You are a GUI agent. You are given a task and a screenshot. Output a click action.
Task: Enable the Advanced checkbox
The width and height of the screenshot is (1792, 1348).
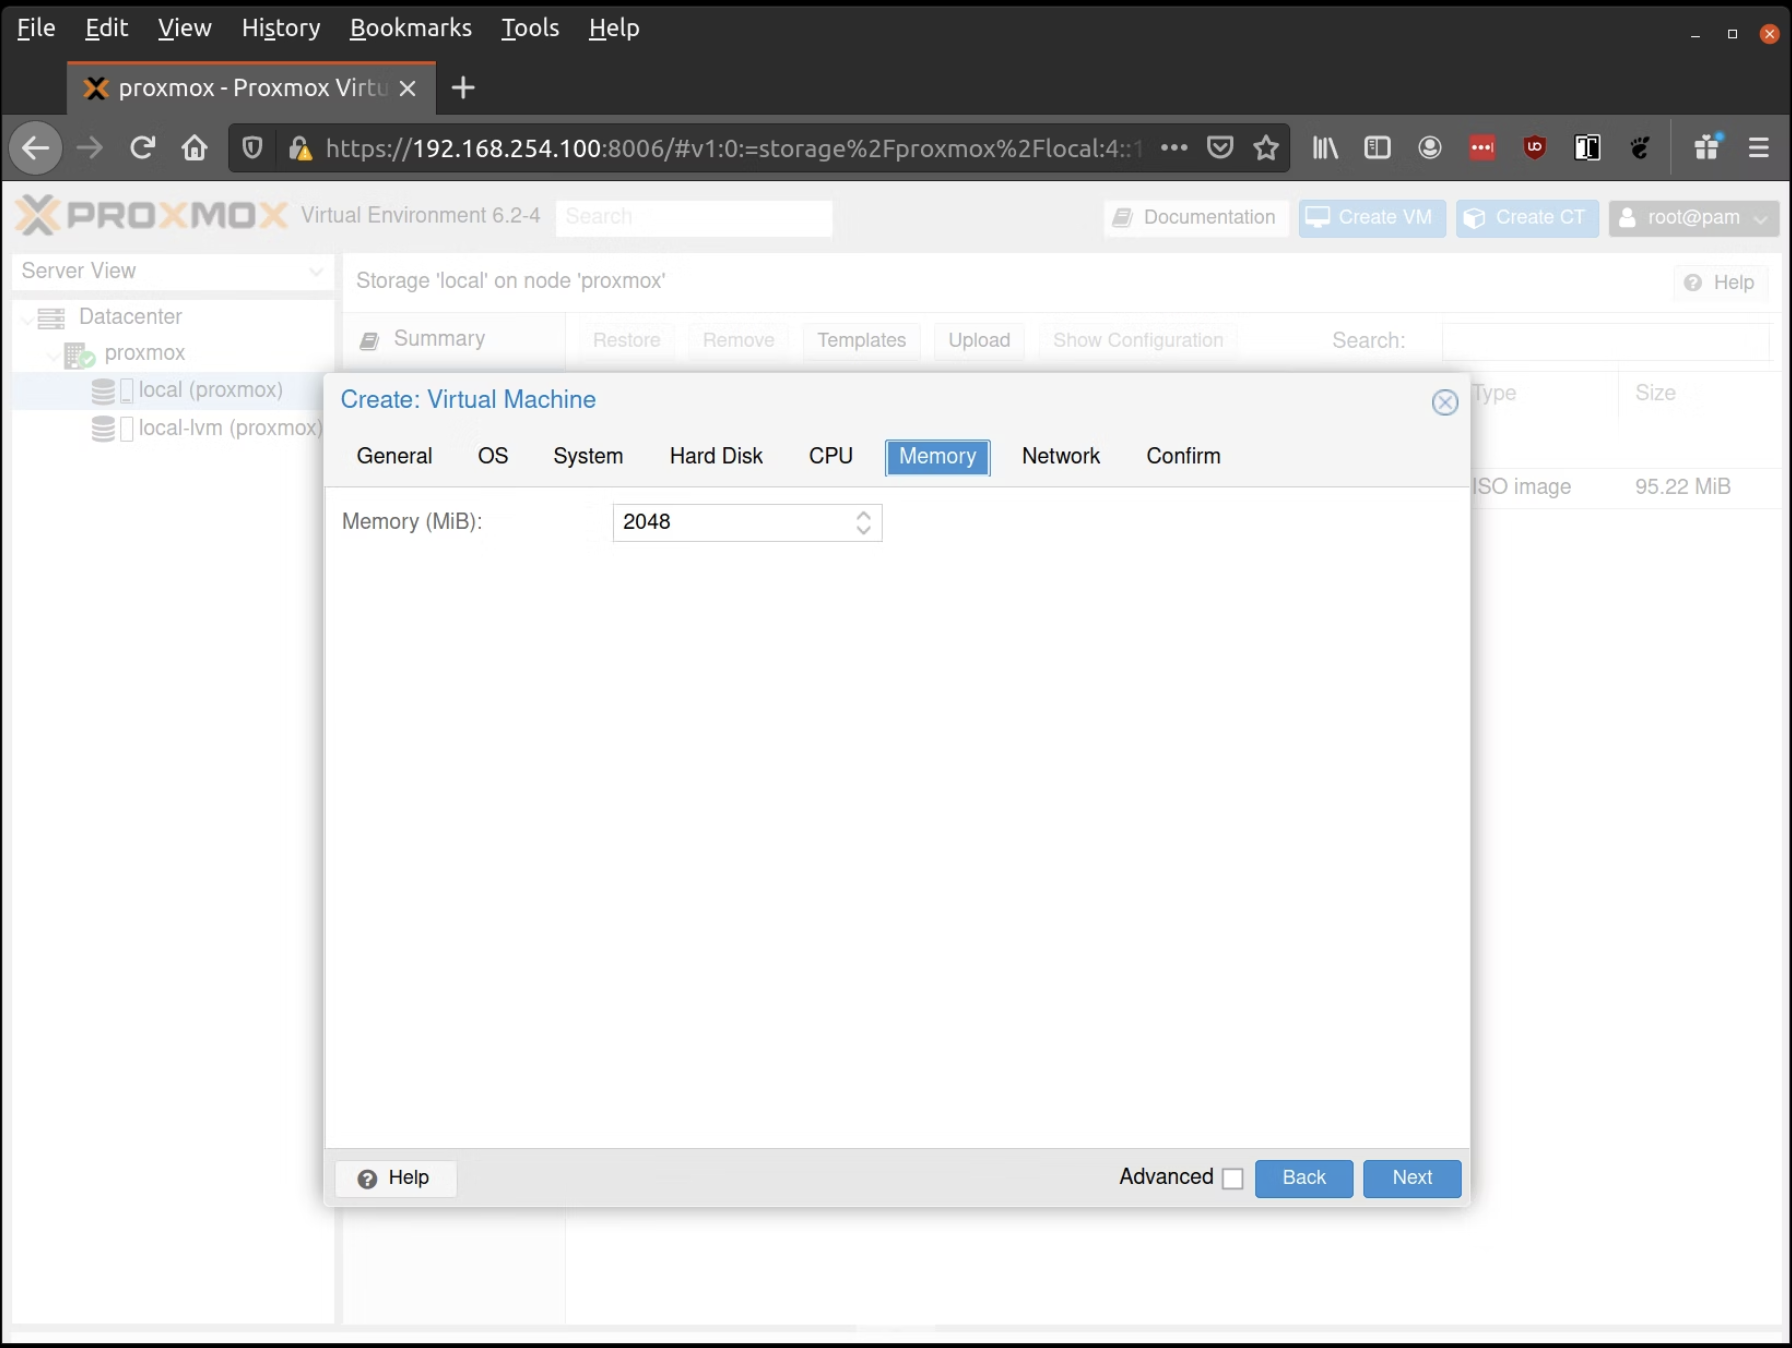click(1233, 1179)
